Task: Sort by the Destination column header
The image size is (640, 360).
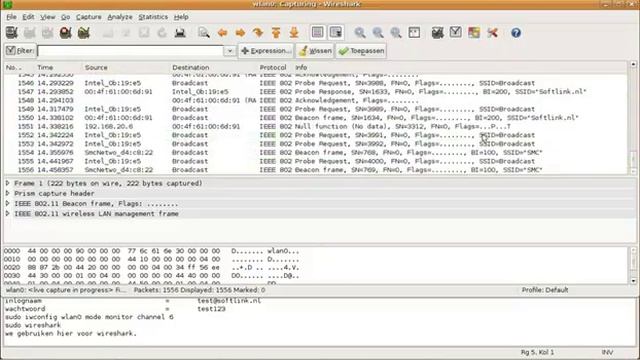Action: click(x=213, y=67)
